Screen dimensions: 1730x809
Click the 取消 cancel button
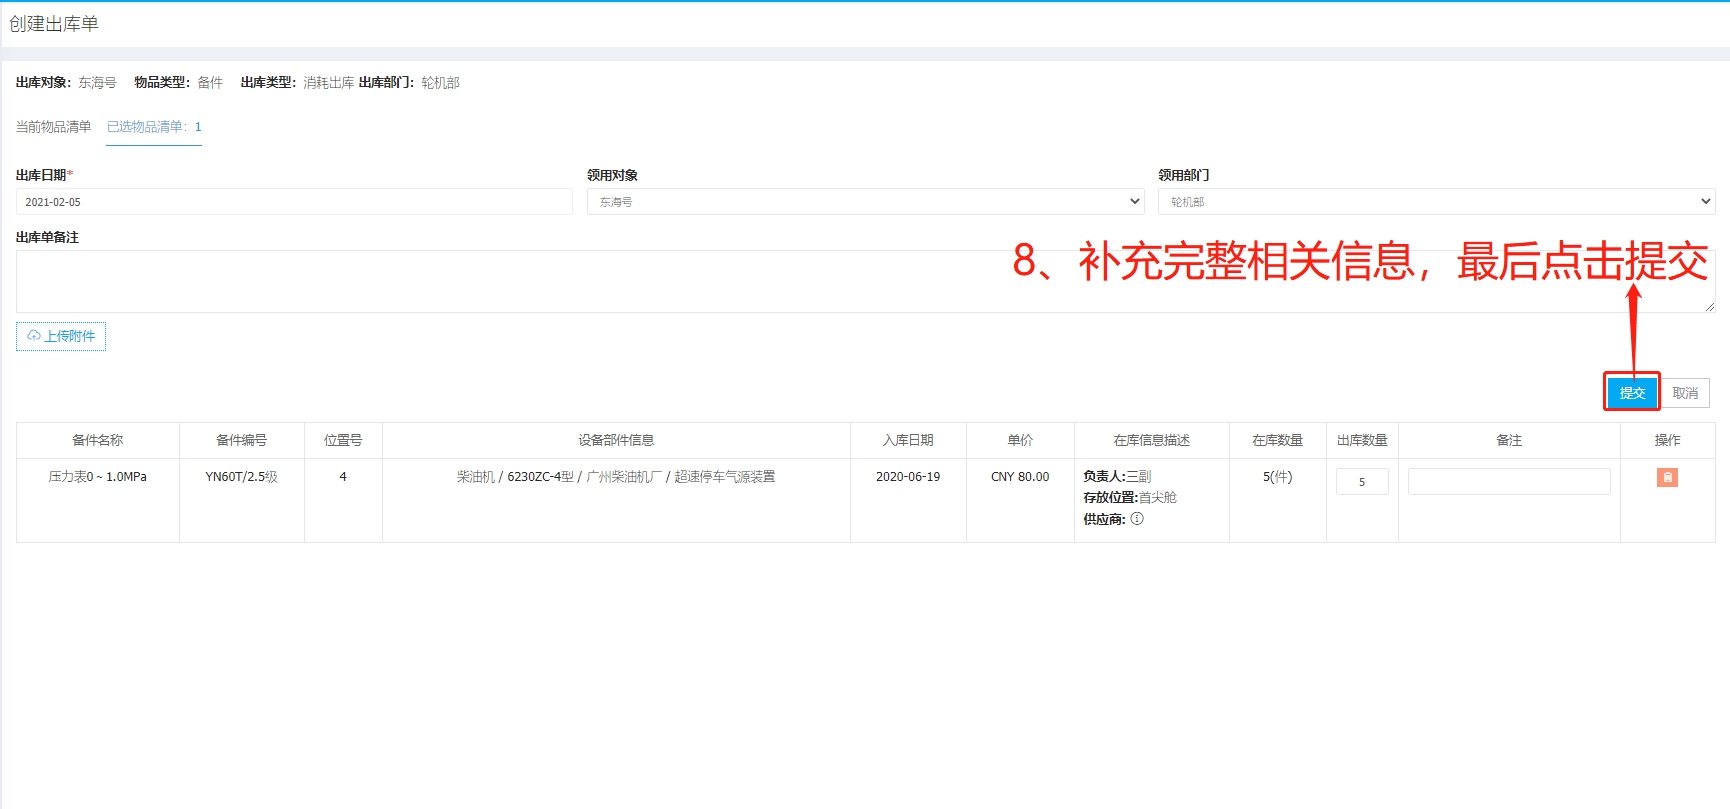1685,393
